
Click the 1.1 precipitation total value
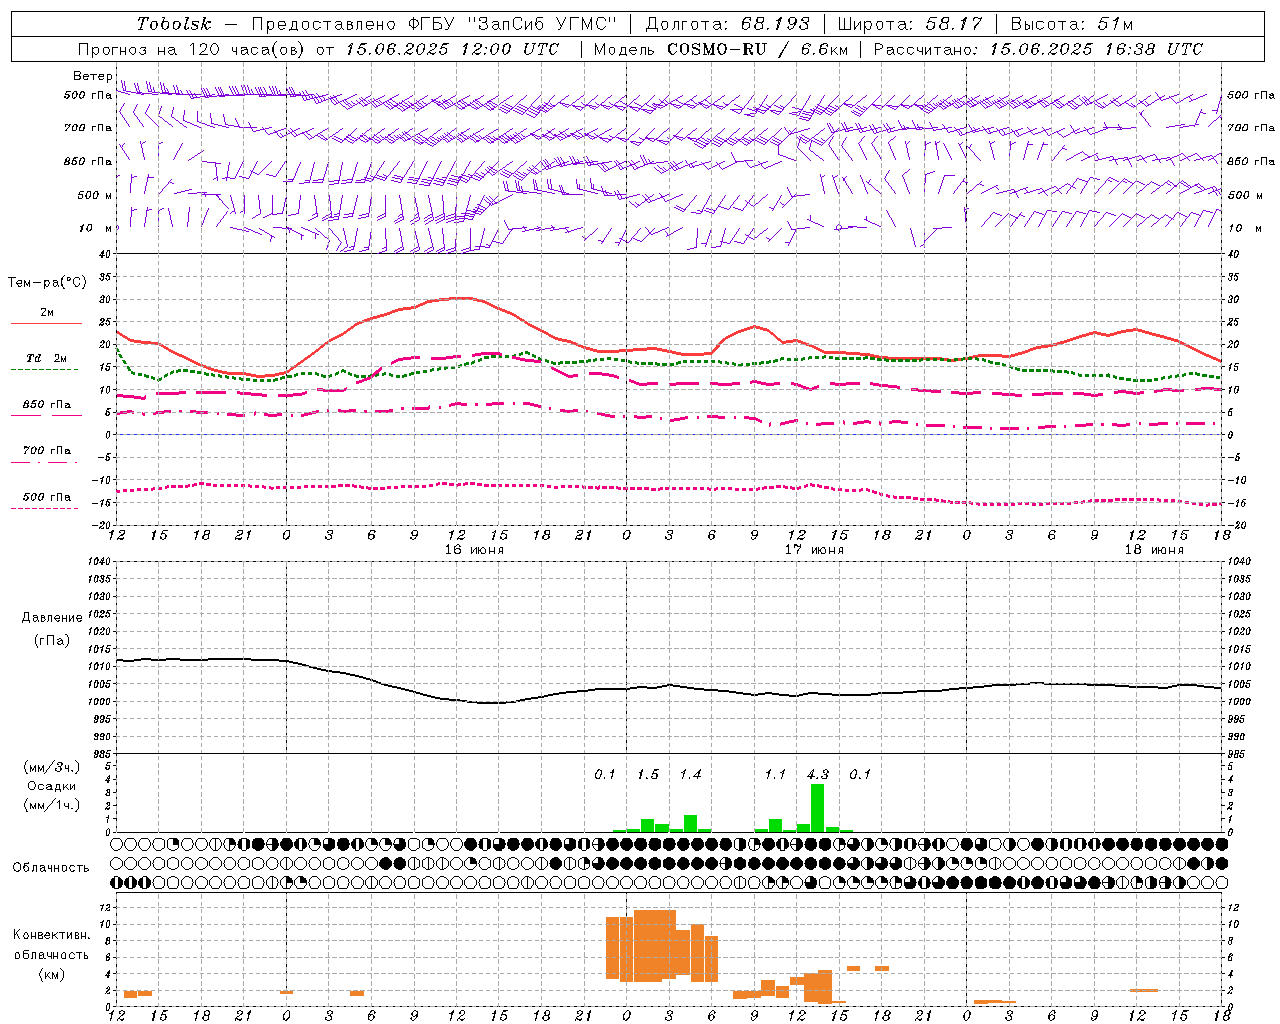coord(775,774)
